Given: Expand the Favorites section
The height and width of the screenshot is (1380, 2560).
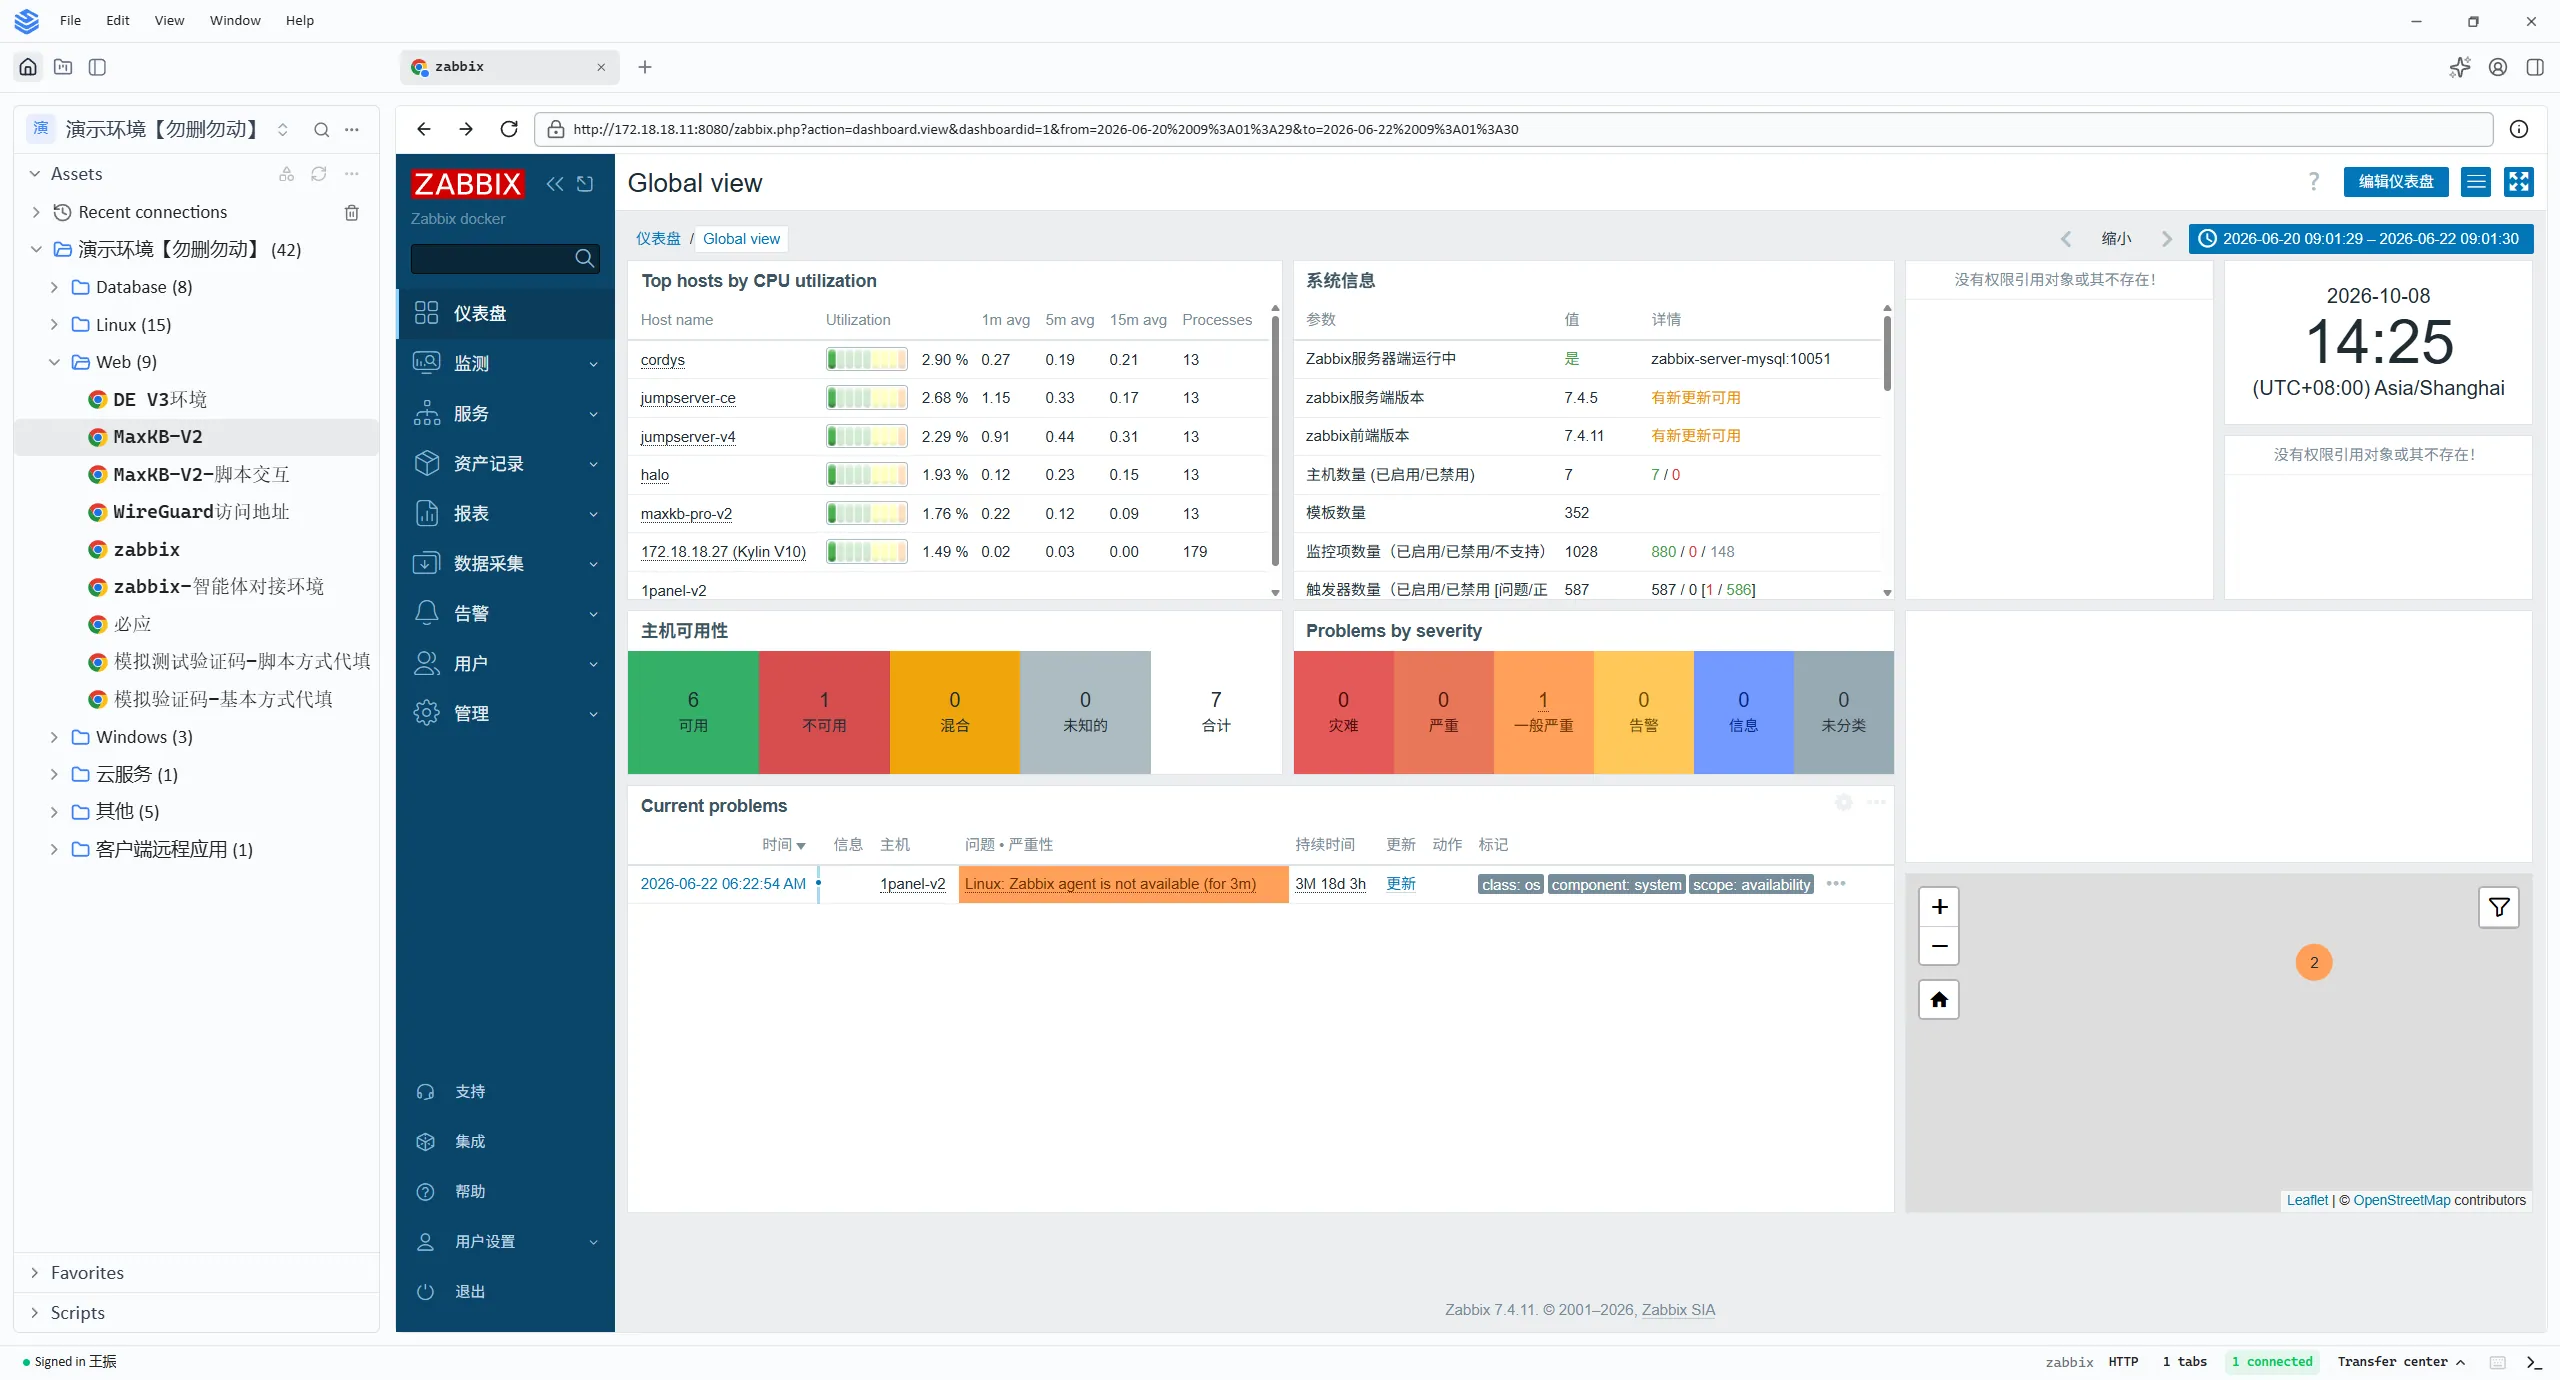Looking at the screenshot, I should [35, 1273].
